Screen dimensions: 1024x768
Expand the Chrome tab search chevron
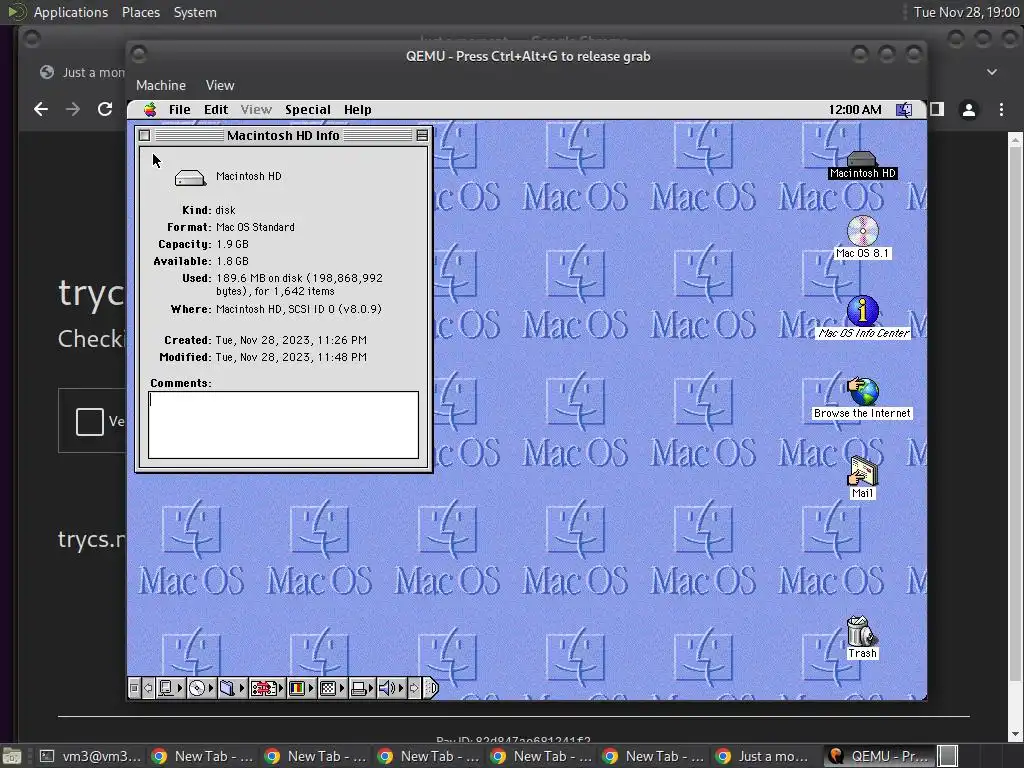(992, 72)
